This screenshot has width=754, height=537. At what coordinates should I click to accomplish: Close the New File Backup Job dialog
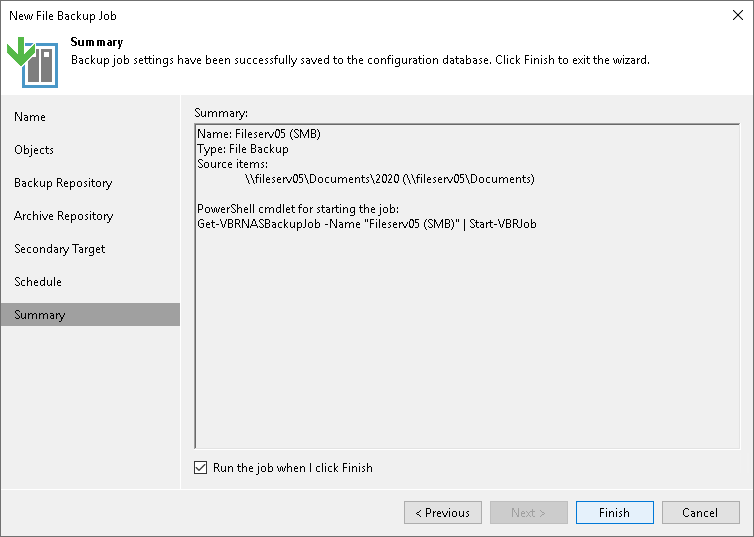(x=738, y=16)
